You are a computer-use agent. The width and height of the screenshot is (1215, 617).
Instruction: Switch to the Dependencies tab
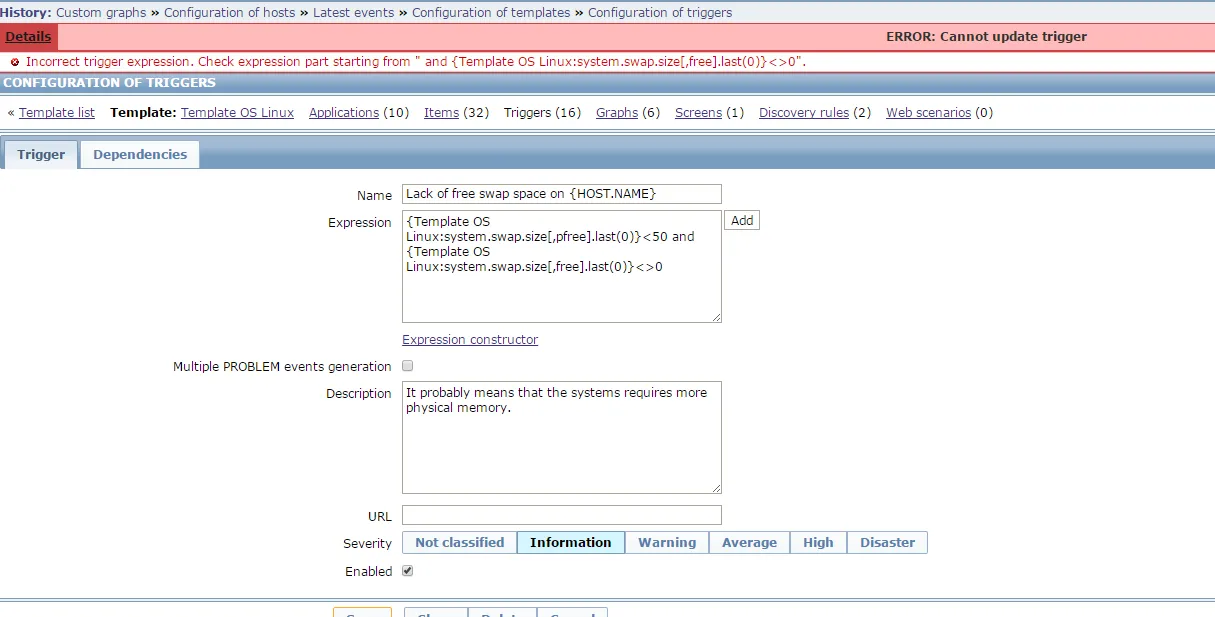click(x=140, y=155)
